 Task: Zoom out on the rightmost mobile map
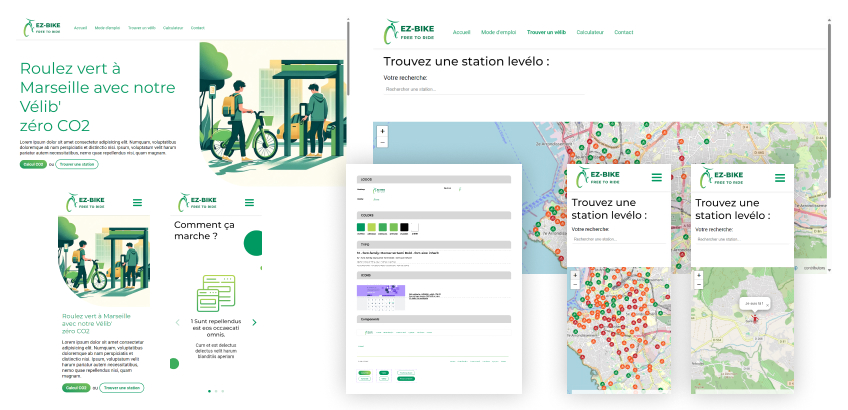click(699, 285)
